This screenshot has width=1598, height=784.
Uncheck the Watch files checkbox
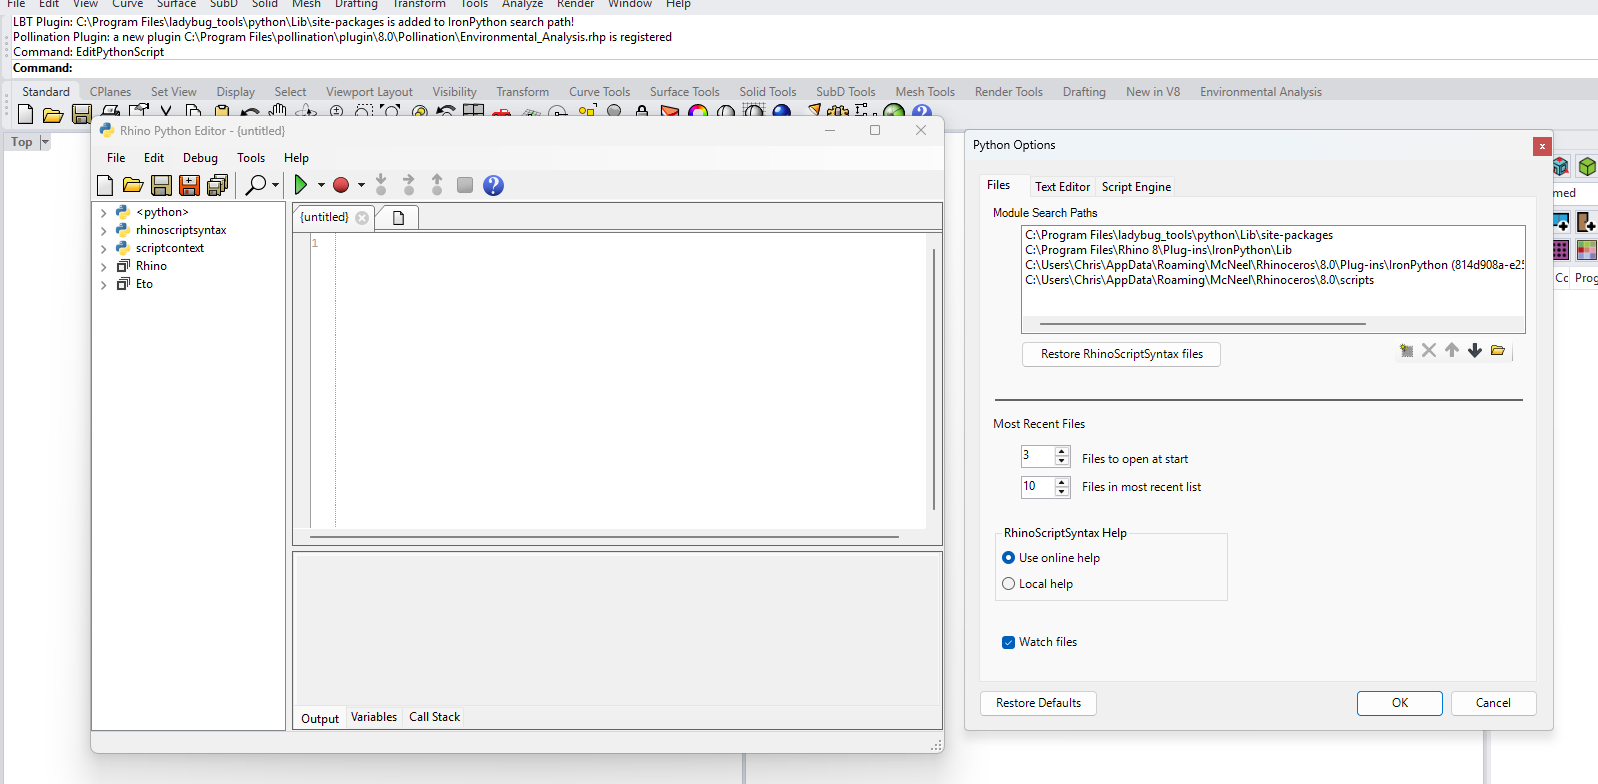pos(1008,642)
